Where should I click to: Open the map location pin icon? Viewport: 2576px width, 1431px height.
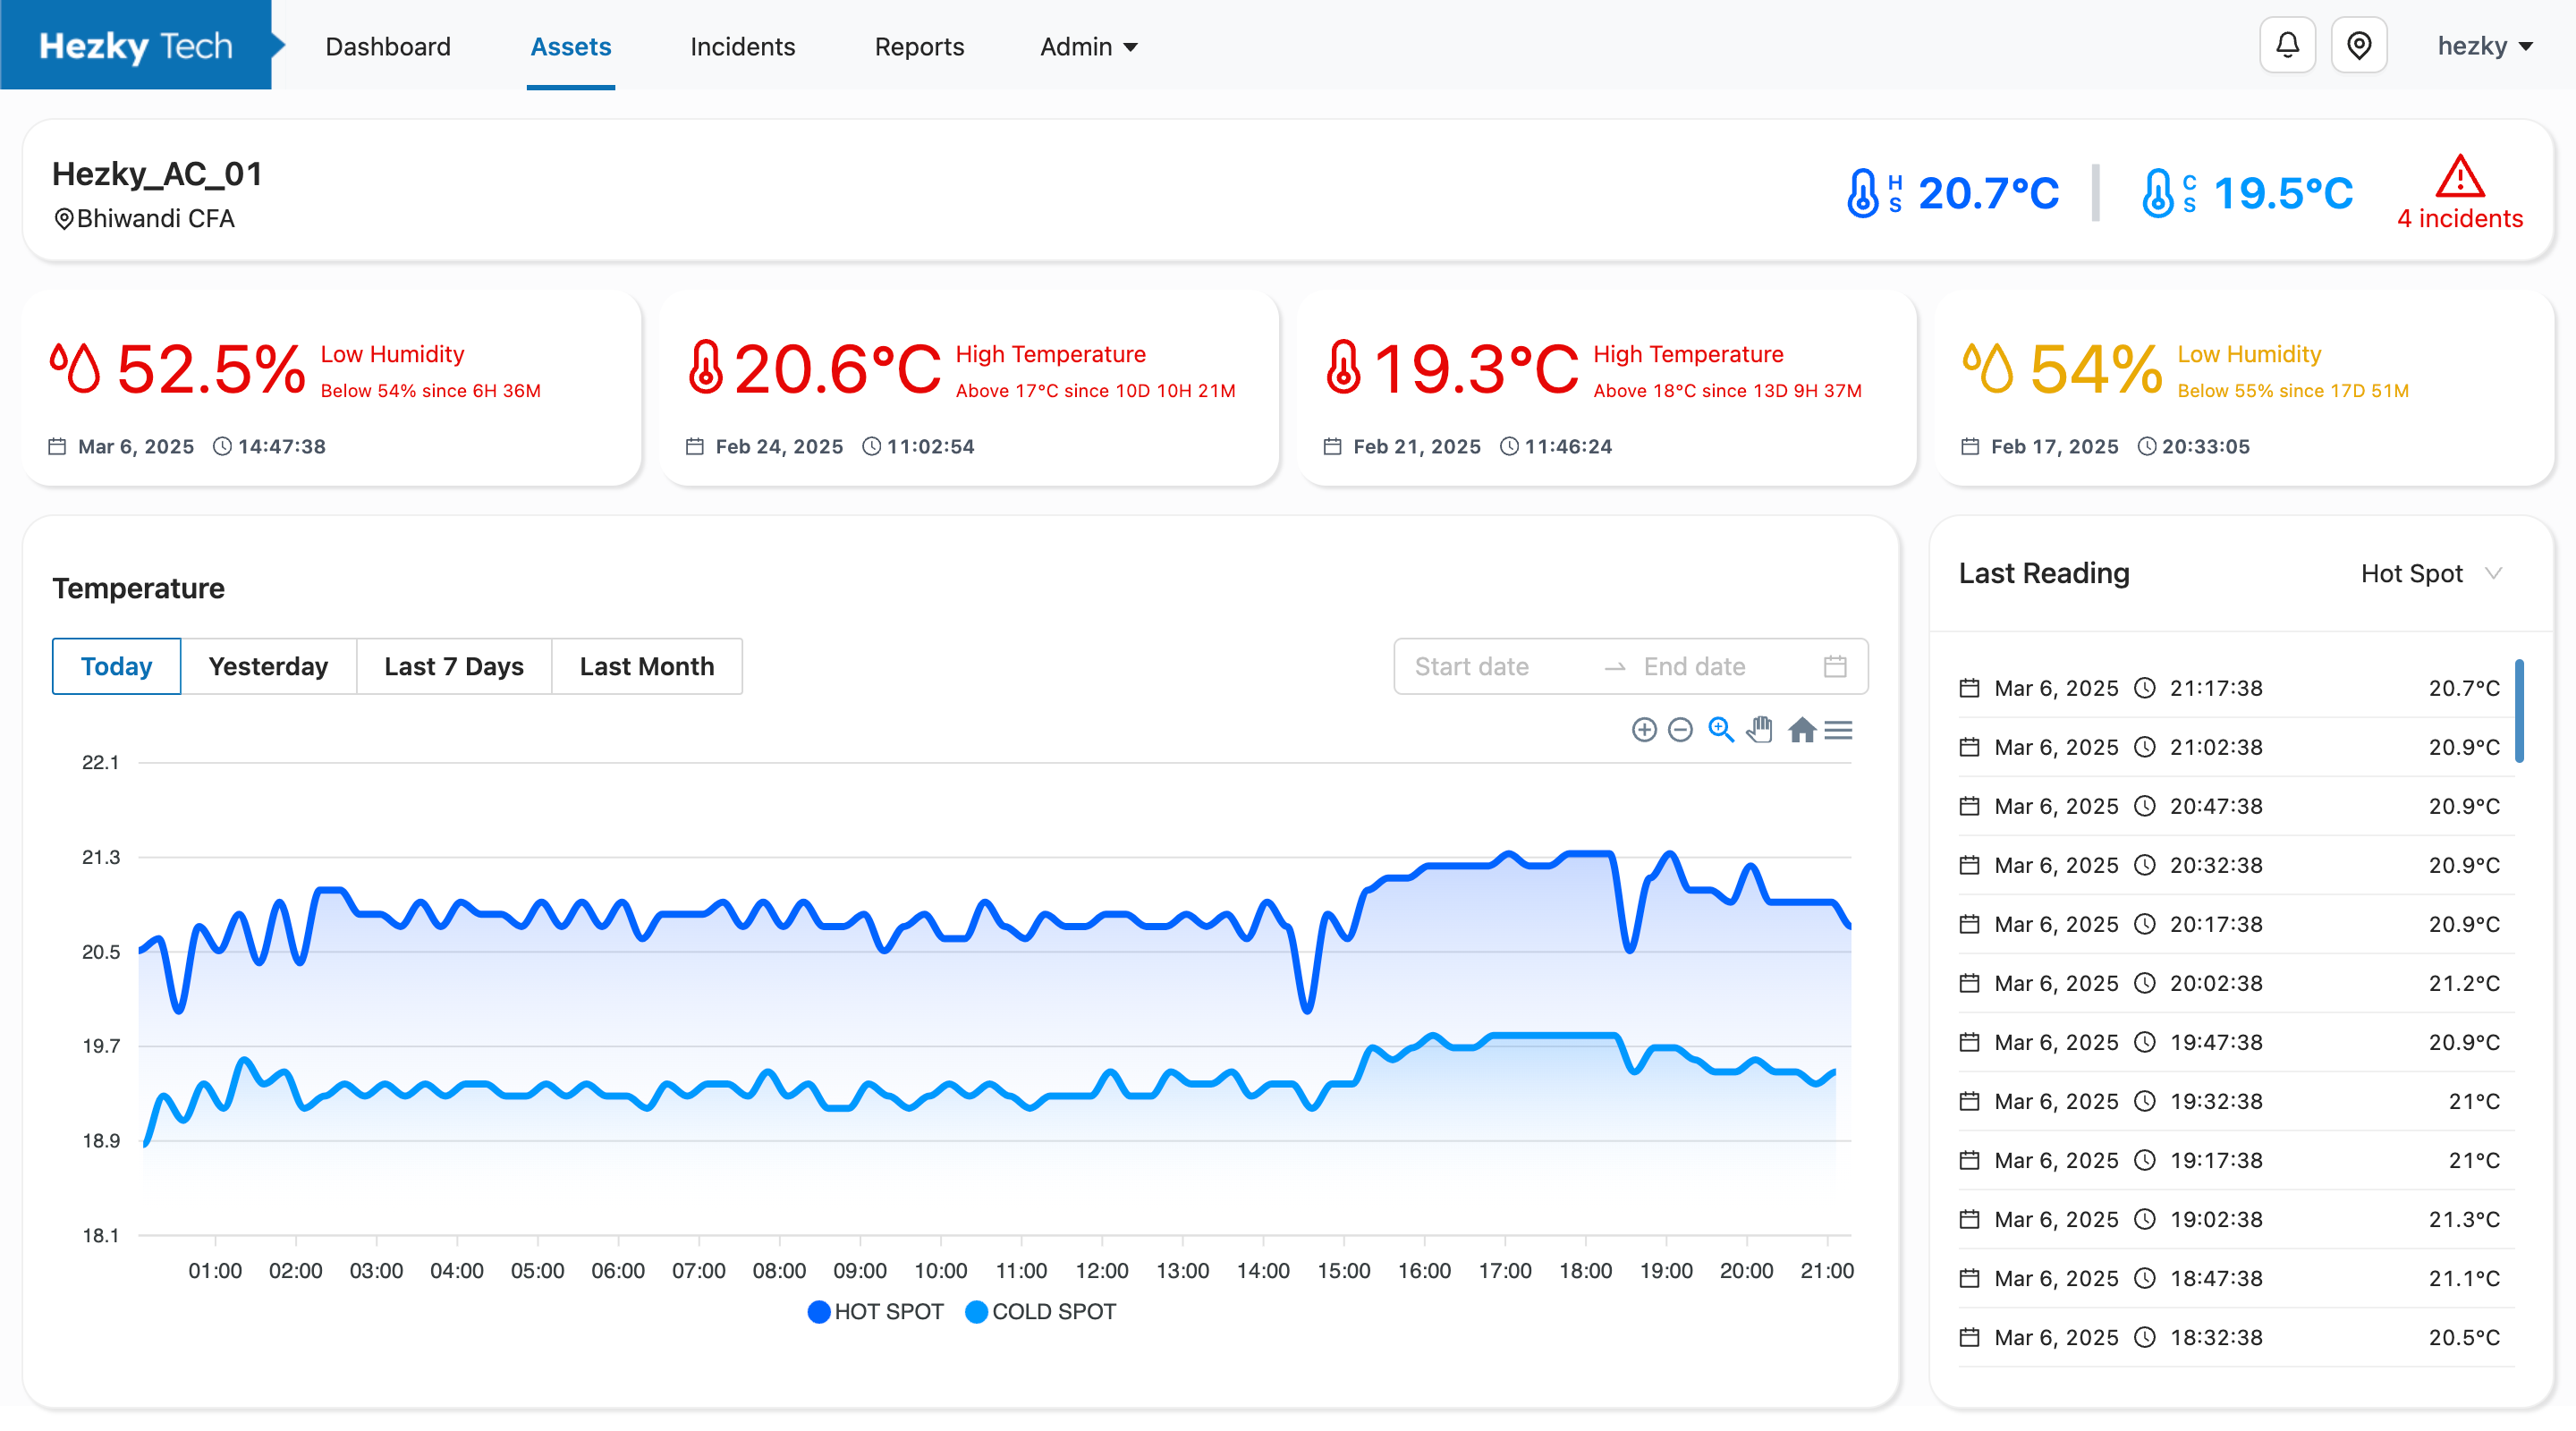pos(2359,46)
